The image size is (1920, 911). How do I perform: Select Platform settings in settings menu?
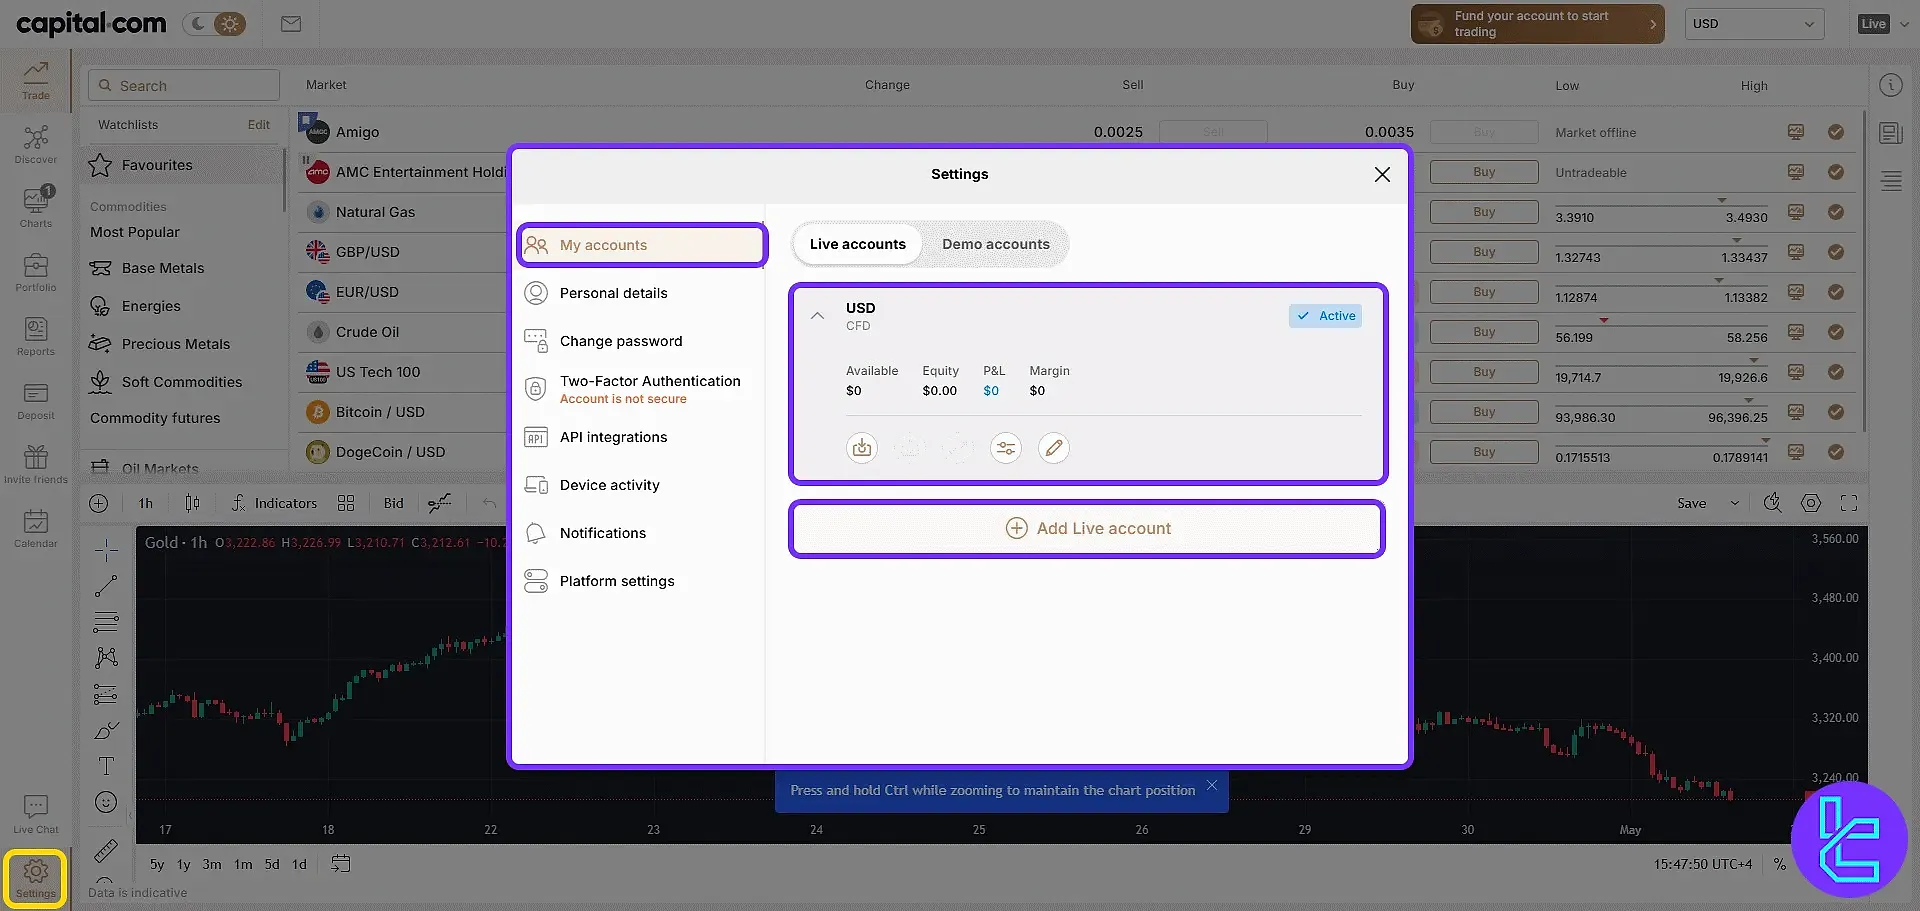[616, 581]
